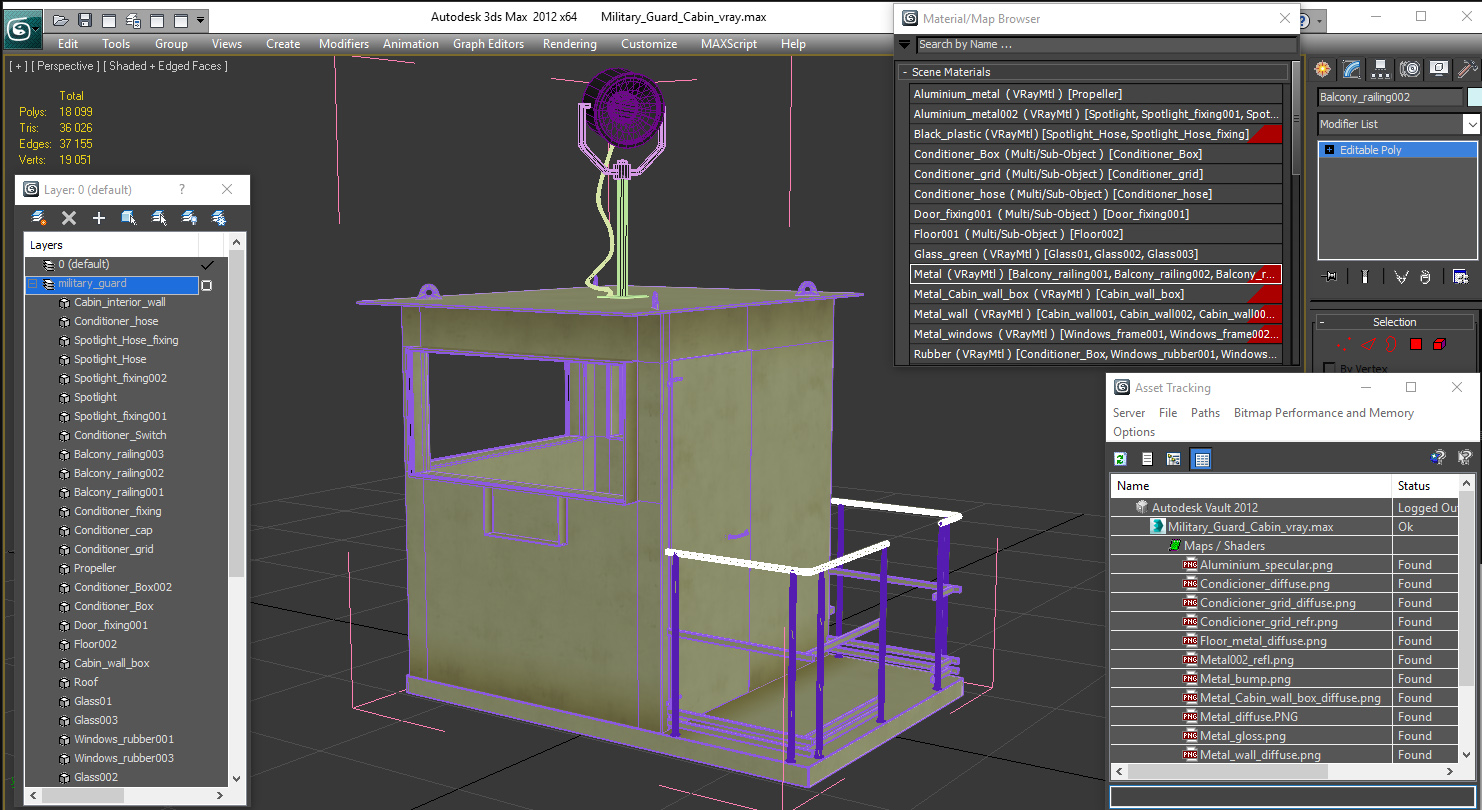Click the Balcony_railing002 object name field
1482x810 pixels.
(x=1389, y=97)
